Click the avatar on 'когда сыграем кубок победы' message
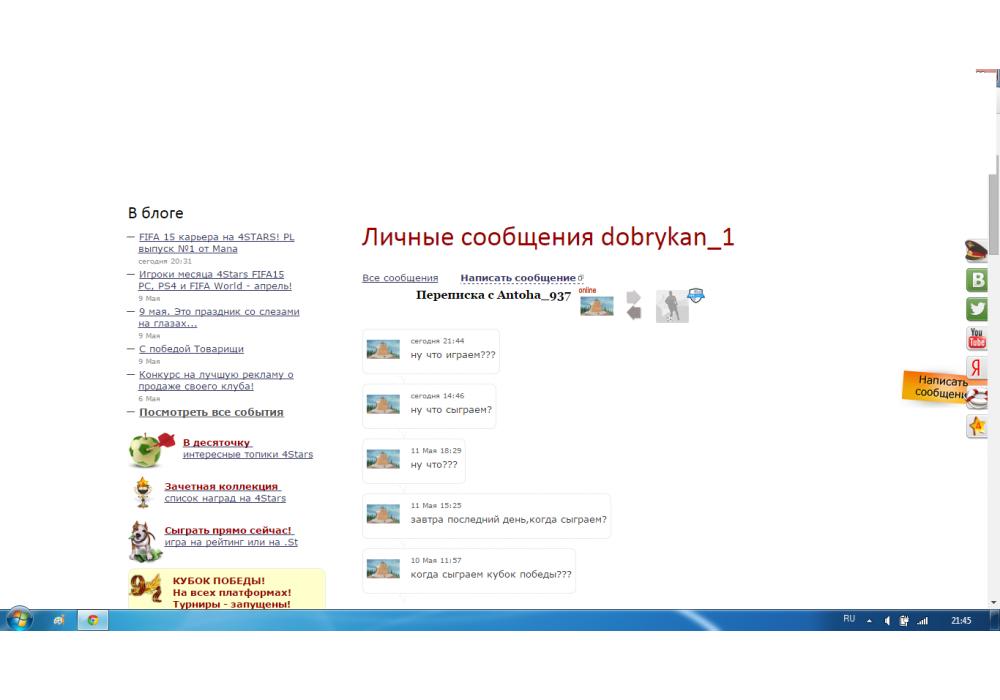 [383, 569]
